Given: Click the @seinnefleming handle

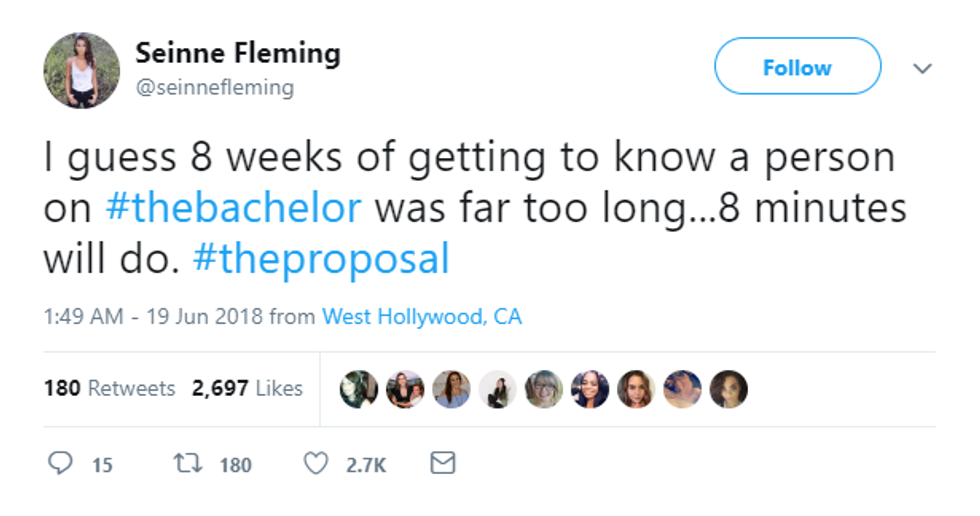Looking at the screenshot, I should click(214, 88).
